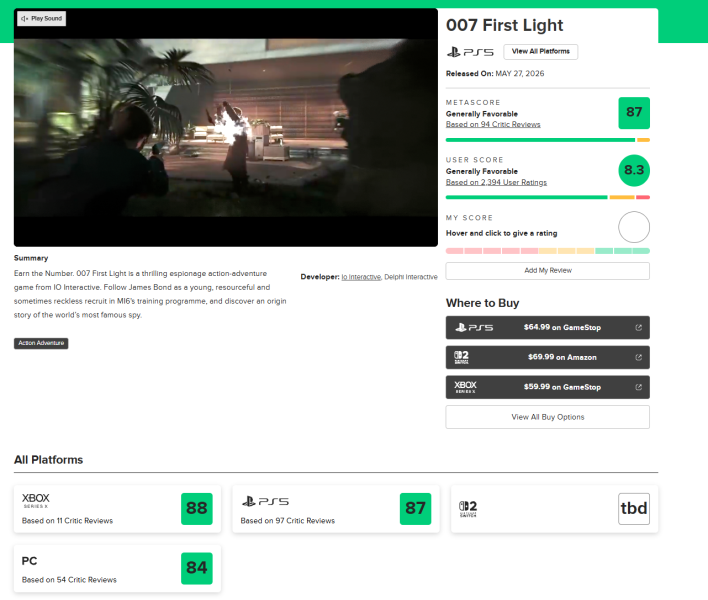
Task: Click the Xbox Series X logo in All Platforms
Action: point(36,500)
